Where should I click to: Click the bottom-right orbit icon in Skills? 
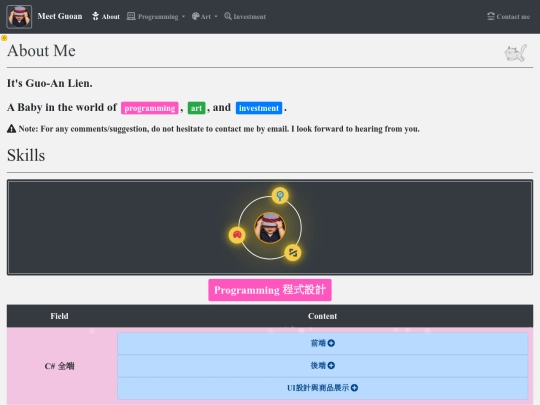293,253
